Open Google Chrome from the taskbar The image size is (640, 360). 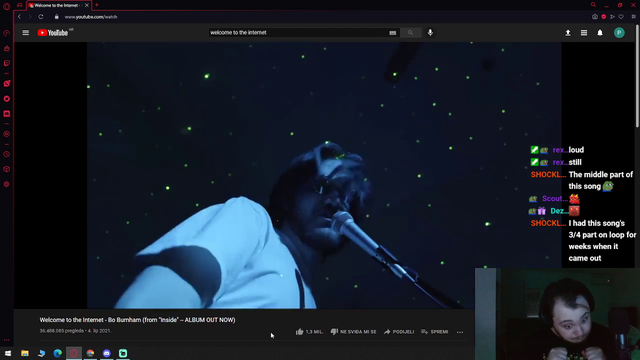90,353
